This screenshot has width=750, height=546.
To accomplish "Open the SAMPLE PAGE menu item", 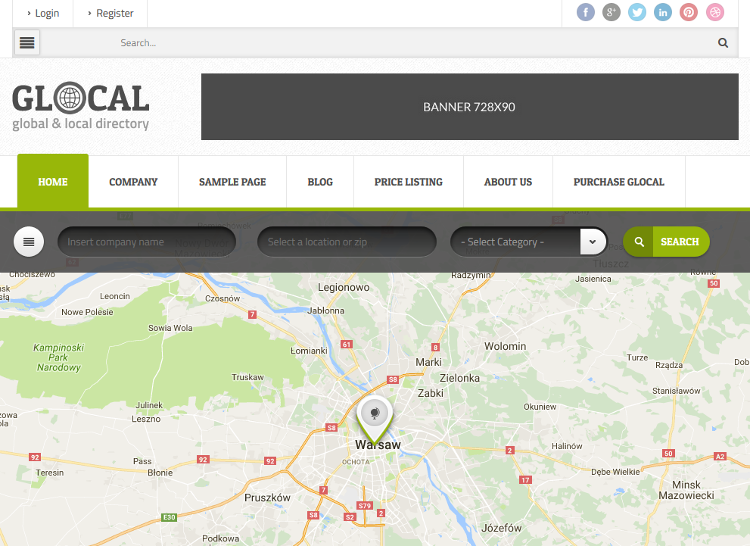I will [232, 182].
